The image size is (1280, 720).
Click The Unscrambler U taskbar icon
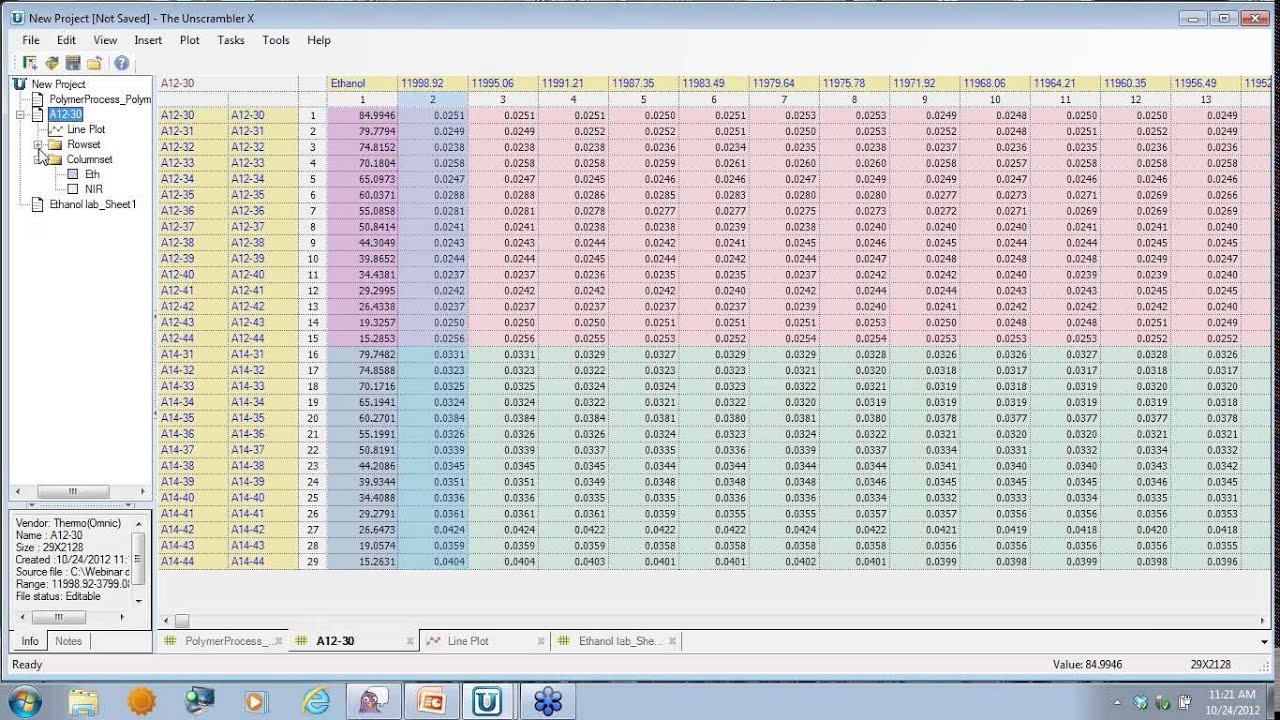[x=488, y=701]
